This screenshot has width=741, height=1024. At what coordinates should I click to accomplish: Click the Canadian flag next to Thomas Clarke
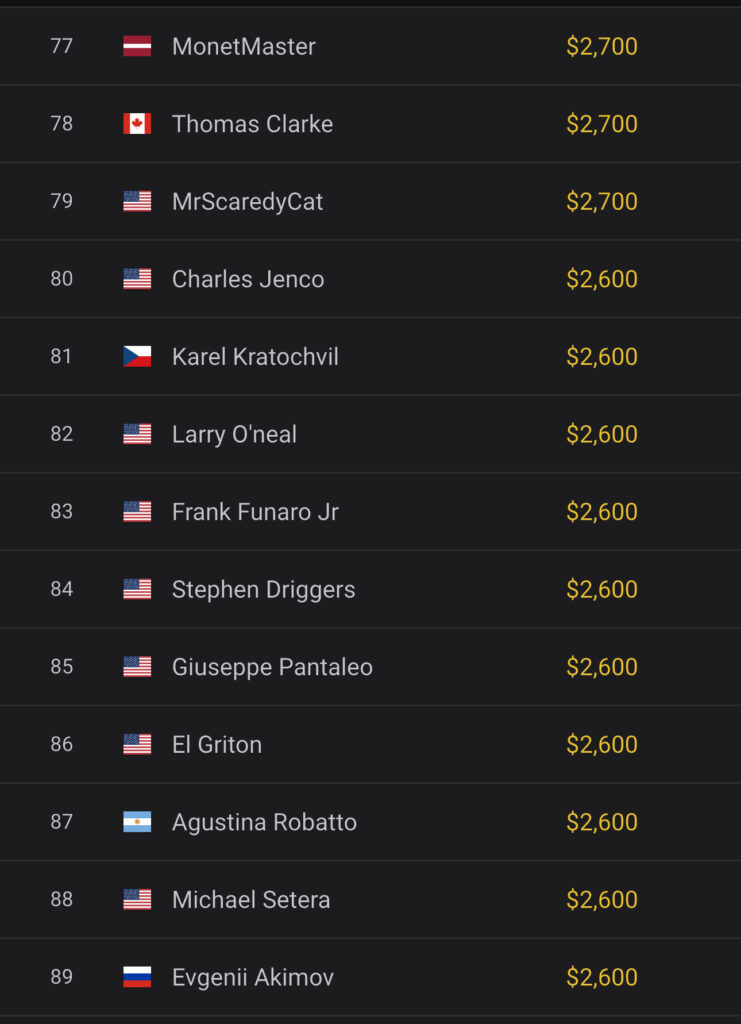(x=137, y=124)
